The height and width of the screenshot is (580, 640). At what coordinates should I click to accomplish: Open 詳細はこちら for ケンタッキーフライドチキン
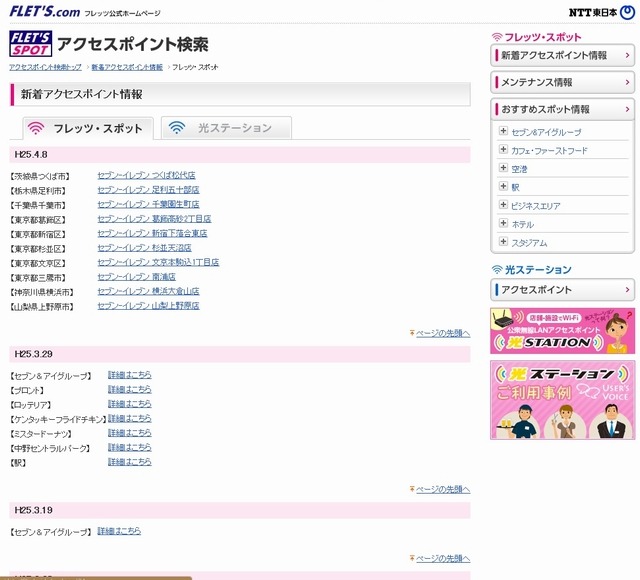129,418
